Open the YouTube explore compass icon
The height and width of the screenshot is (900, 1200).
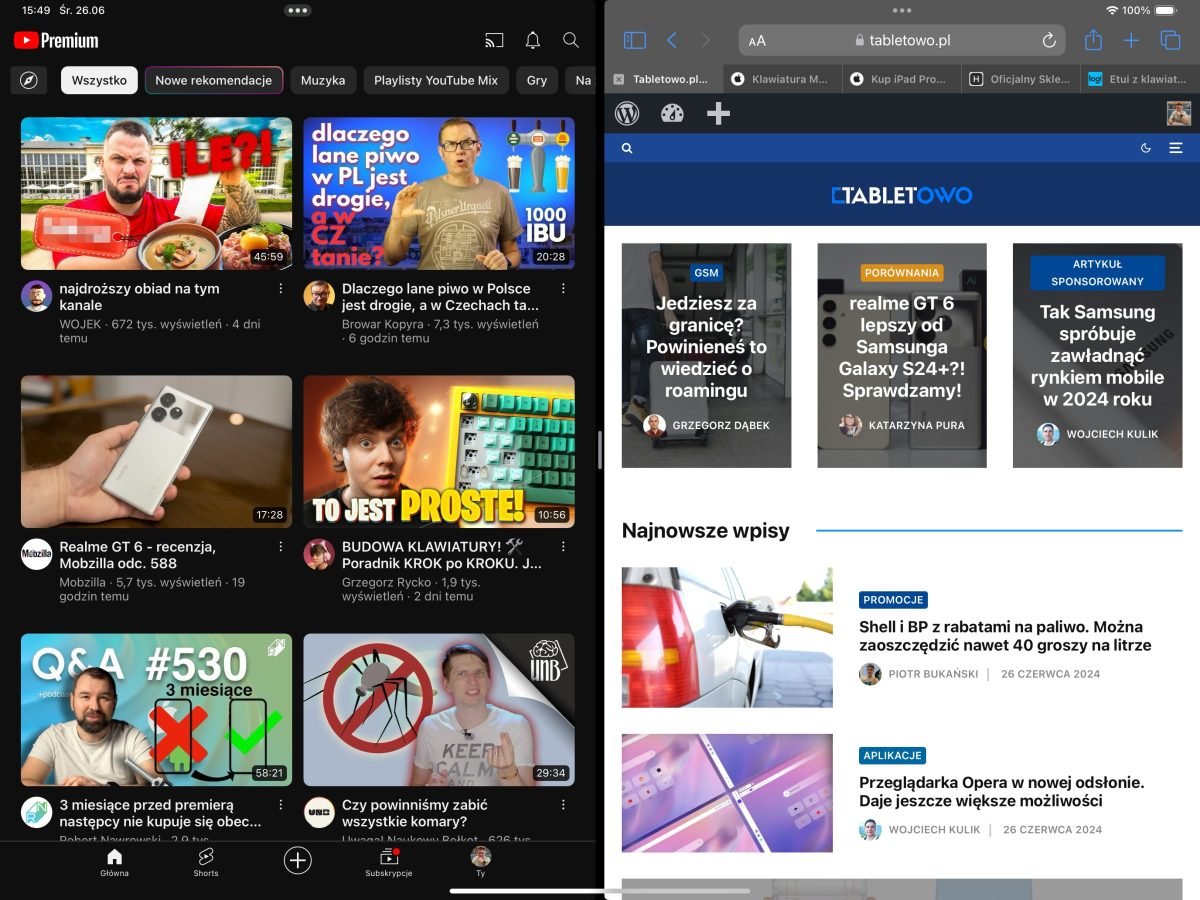(x=29, y=80)
